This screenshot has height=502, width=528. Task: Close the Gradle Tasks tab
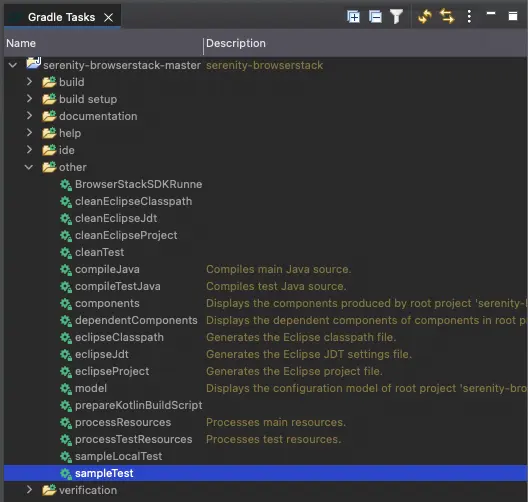pos(108,17)
